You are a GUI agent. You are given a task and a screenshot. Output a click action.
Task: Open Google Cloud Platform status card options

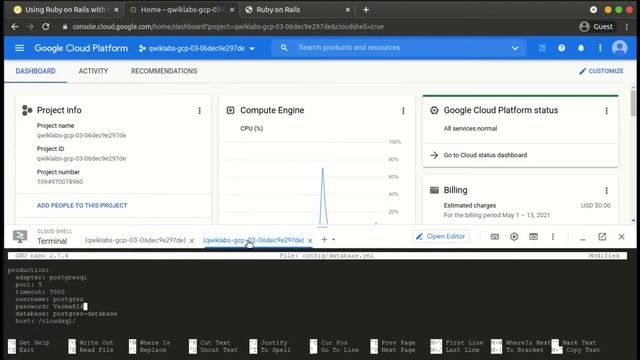pyautogui.click(x=606, y=111)
